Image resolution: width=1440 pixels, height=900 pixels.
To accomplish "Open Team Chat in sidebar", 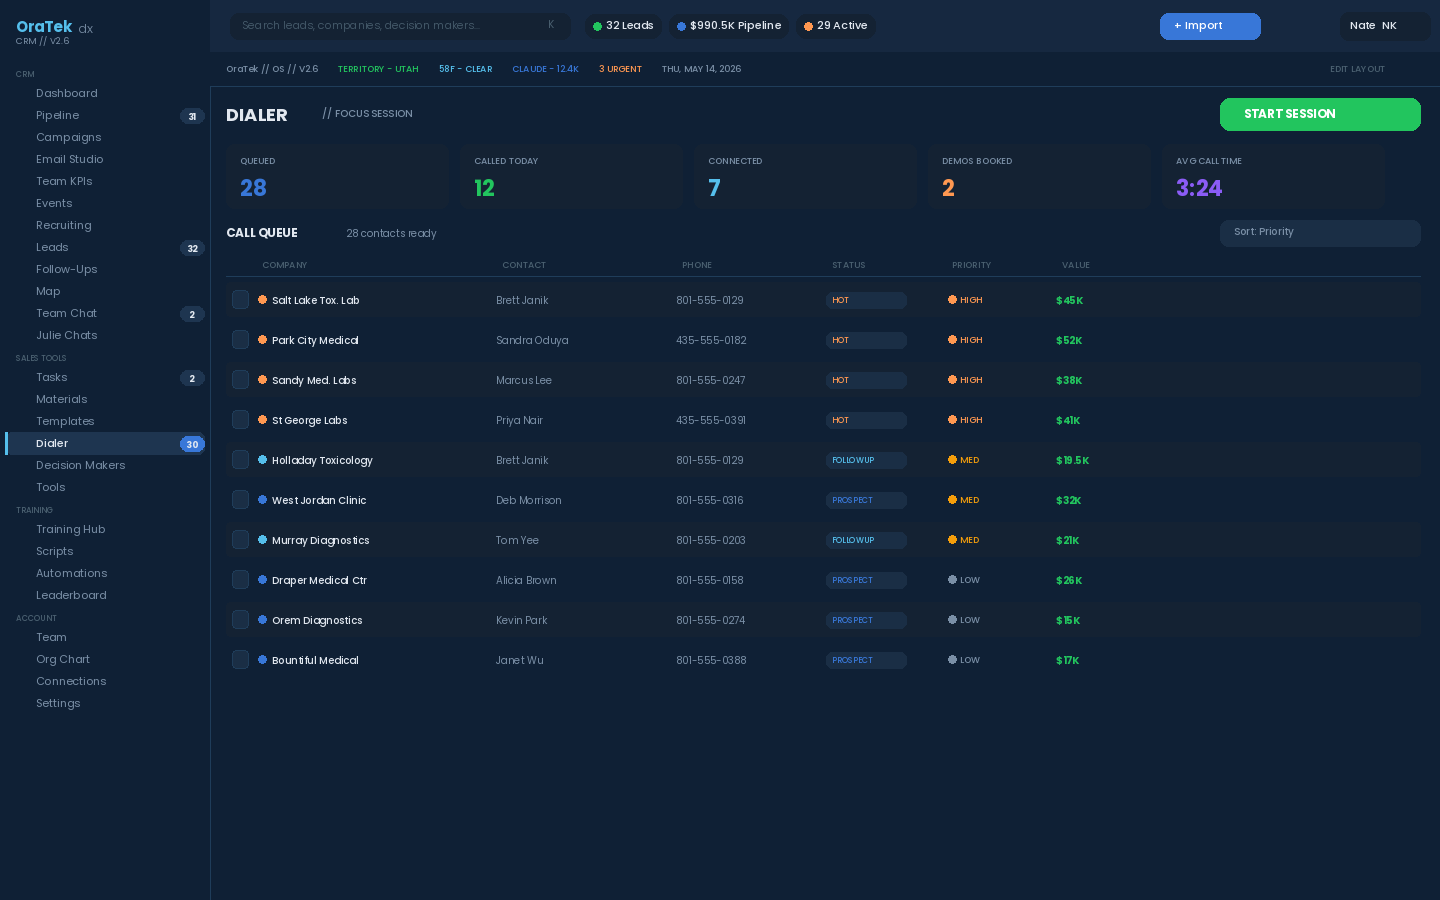I will (66, 313).
